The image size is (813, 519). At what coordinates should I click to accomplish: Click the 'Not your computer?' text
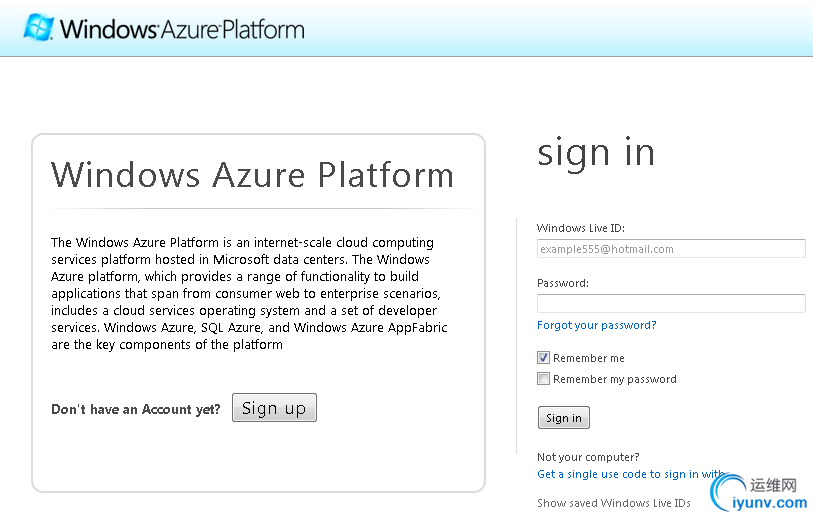(588, 457)
